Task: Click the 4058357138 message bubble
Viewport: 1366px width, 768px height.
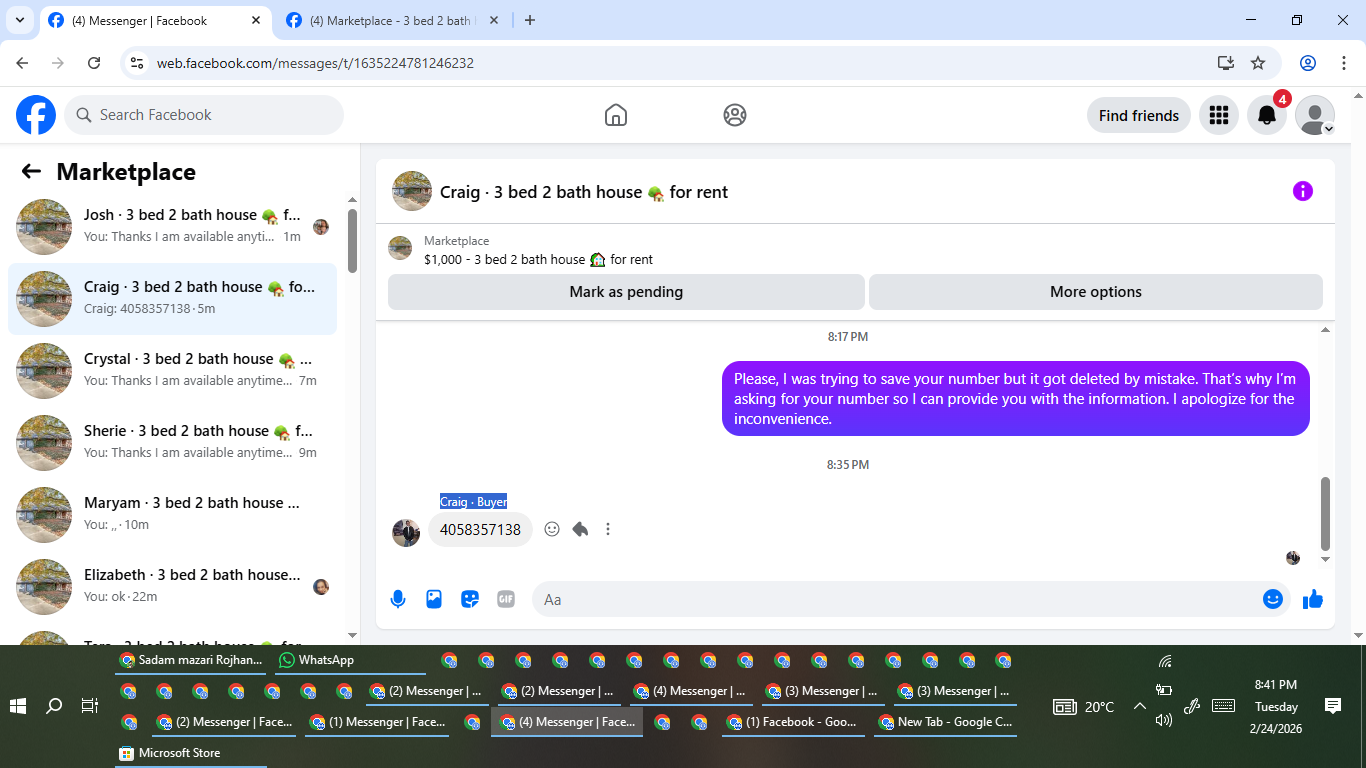Action: point(480,530)
